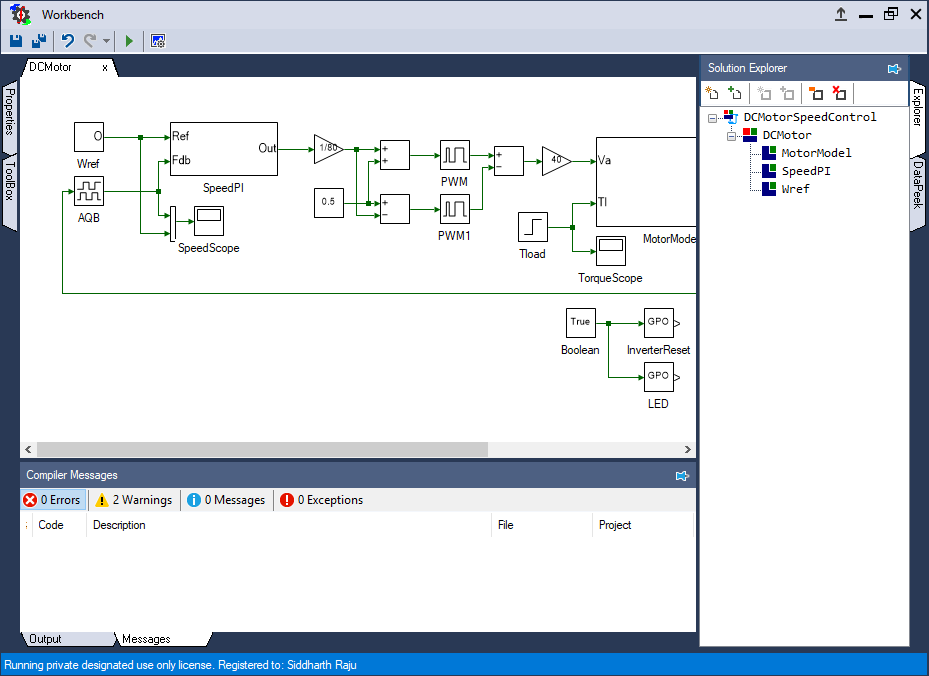Toggle the 2 Warnings filter
Screen dimensions: 929x676
click(x=134, y=500)
